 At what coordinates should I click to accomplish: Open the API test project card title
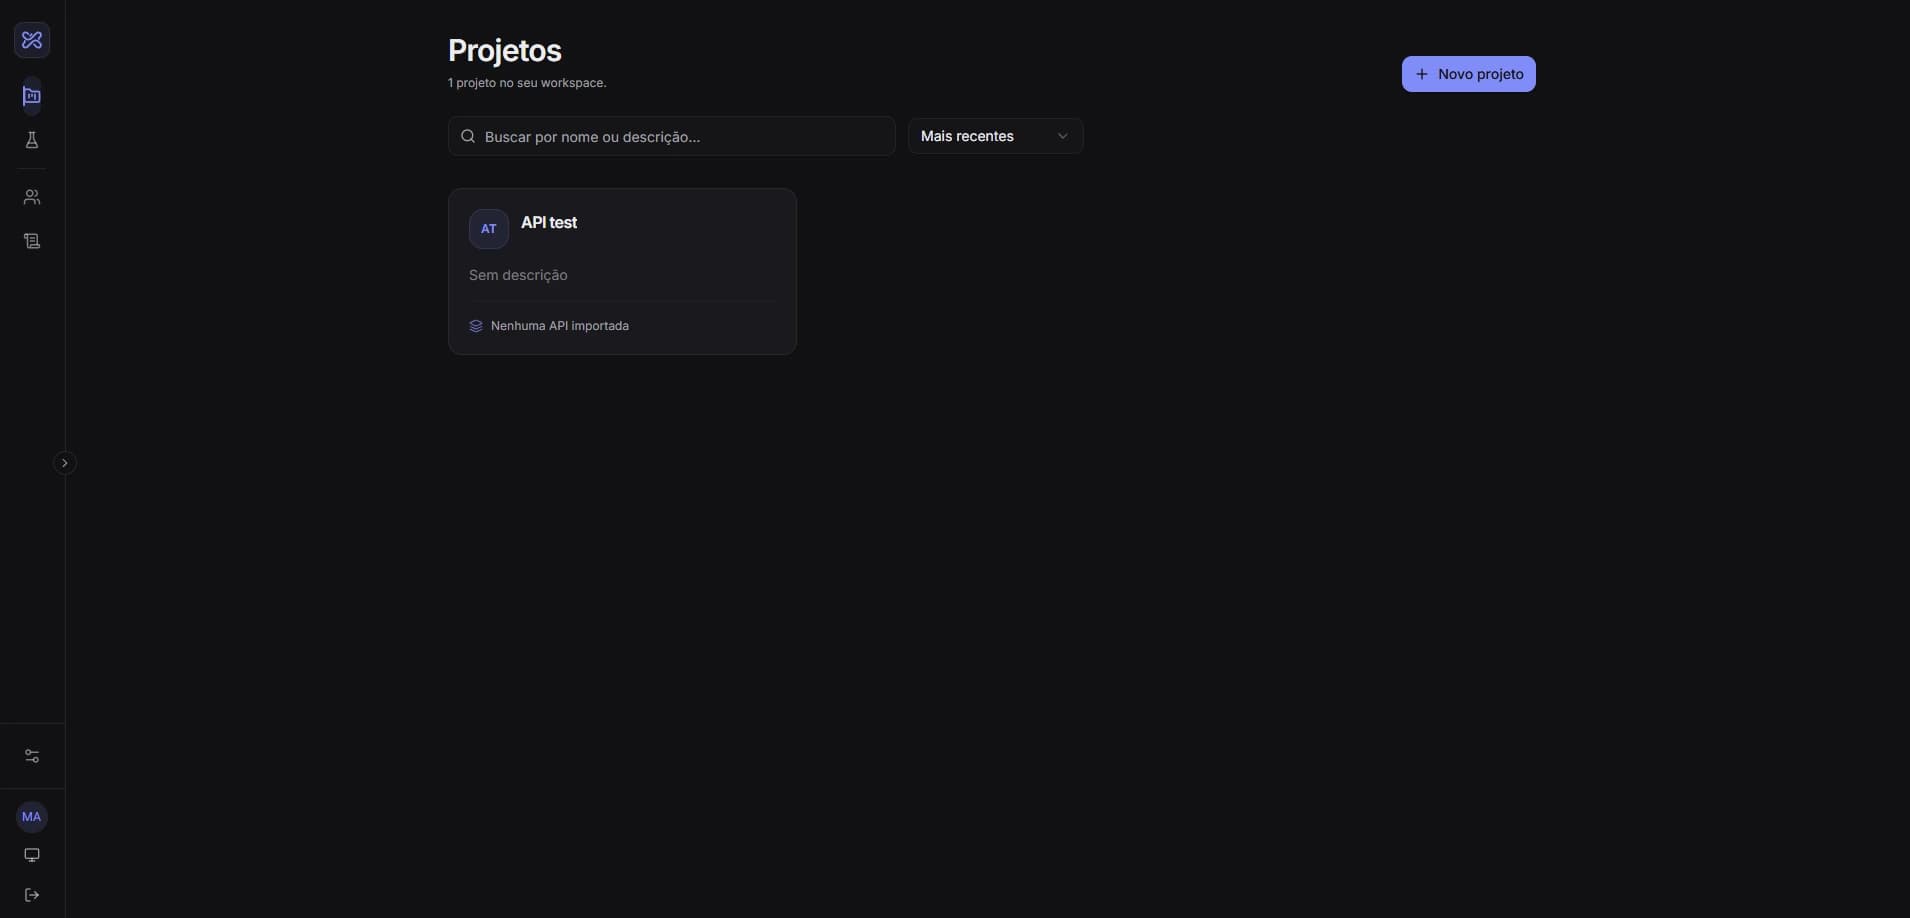549,222
